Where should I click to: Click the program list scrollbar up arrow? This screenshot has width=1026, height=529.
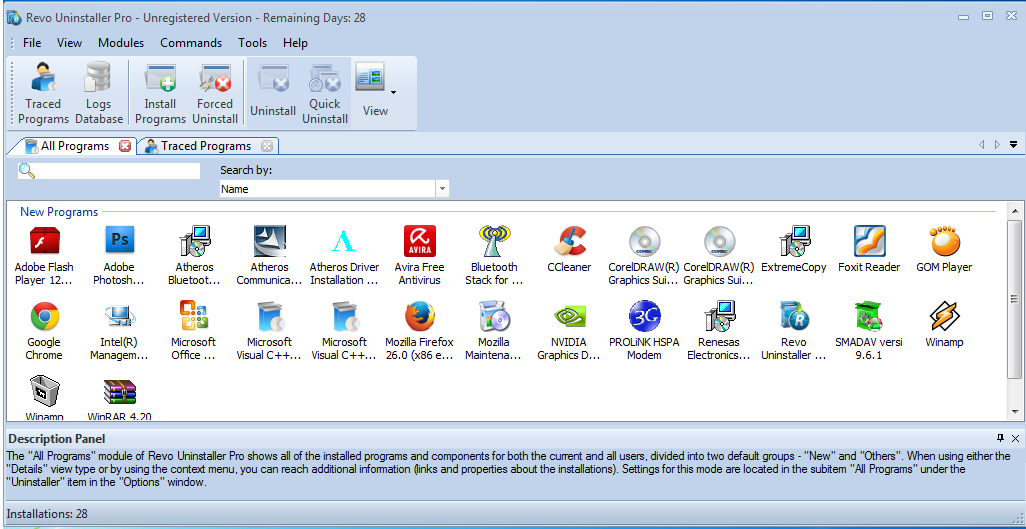(1015, 210)
